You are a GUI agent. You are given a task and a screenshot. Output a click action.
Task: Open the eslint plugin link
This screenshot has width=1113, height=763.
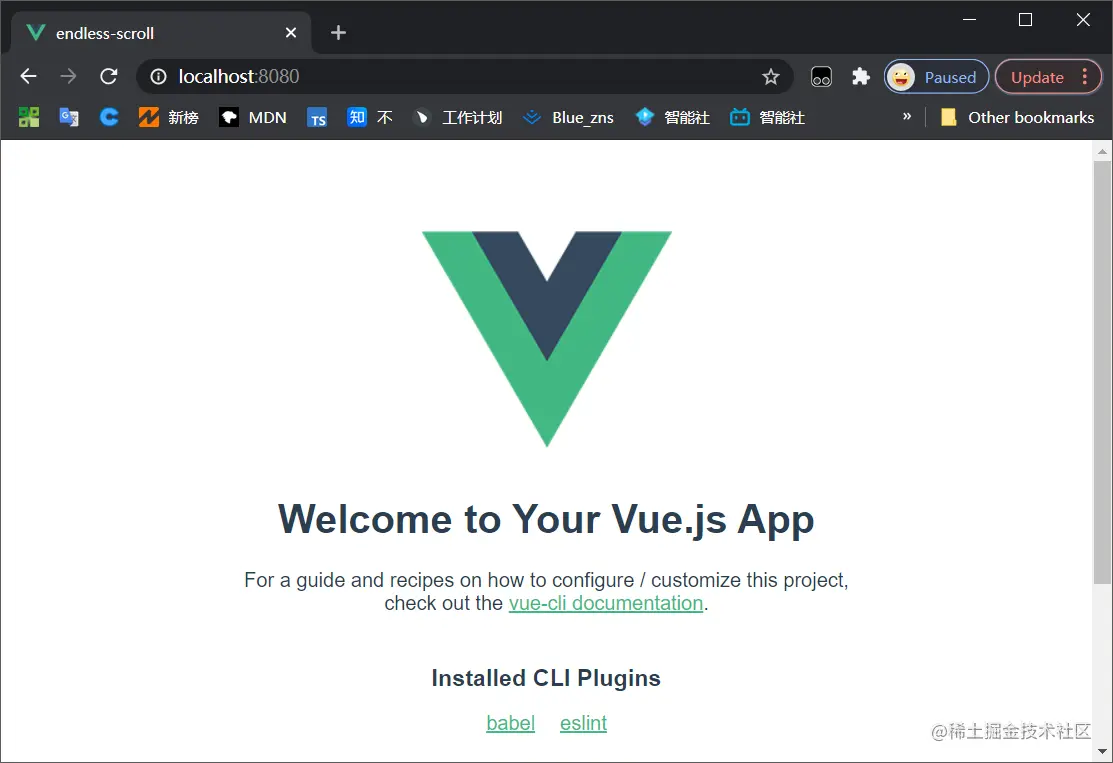point(583,723)
